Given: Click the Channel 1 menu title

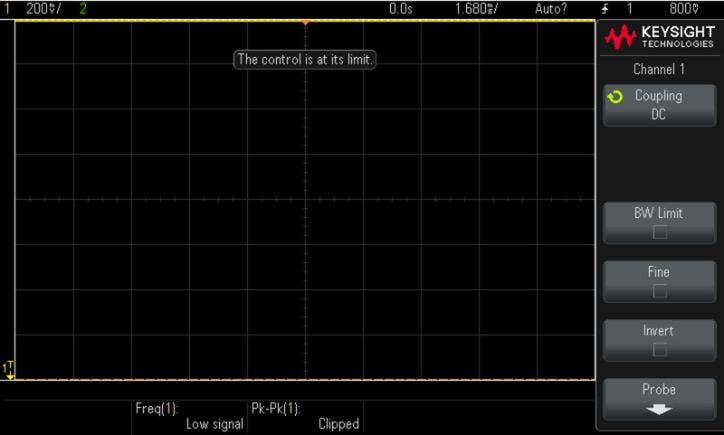Looking at the screenshot, I should tap(658, 70).
